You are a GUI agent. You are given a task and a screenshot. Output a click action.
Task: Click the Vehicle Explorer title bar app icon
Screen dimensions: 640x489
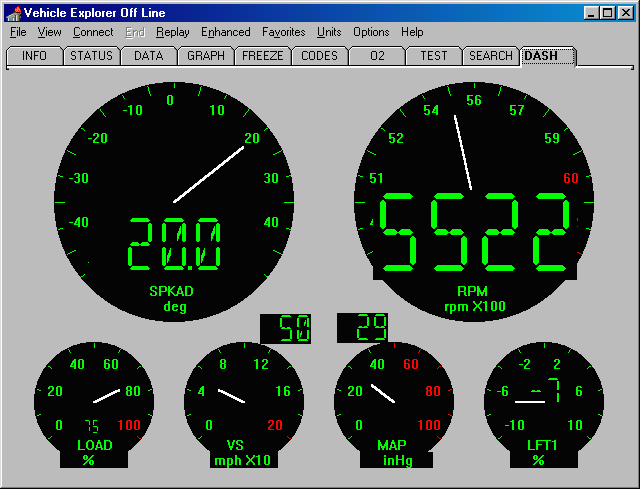click(13, 13)
